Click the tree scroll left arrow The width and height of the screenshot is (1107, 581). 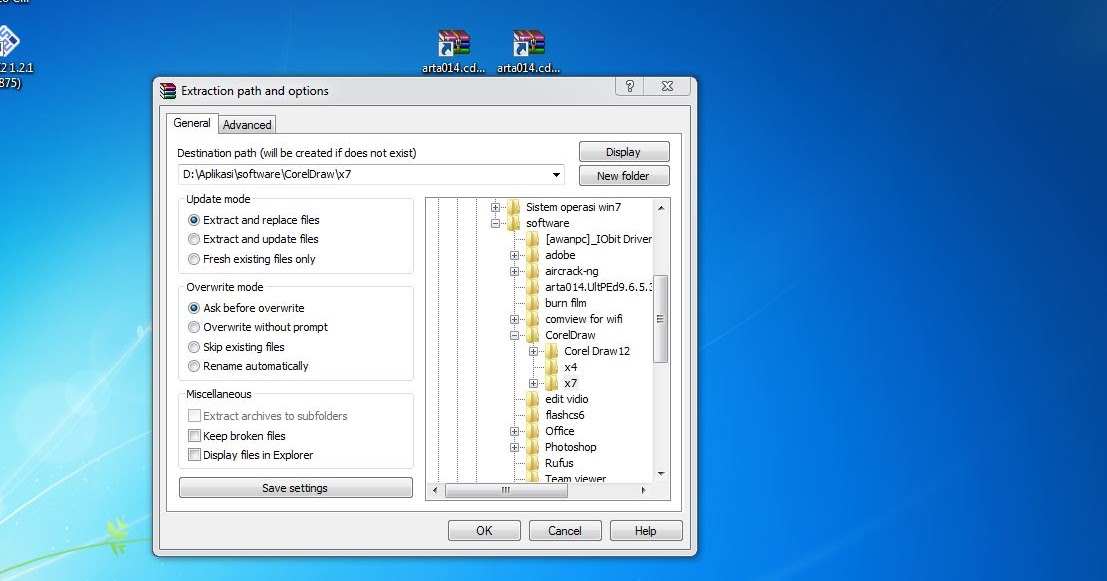coord(435,490)
